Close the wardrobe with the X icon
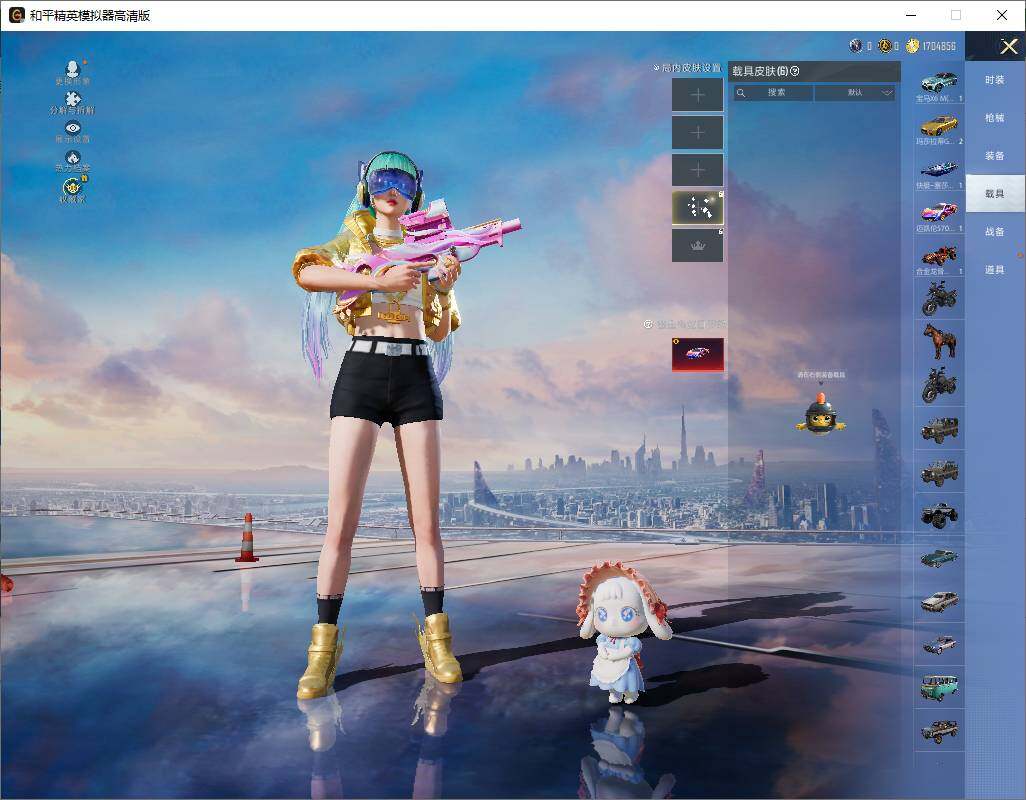 pos(1008,46)
